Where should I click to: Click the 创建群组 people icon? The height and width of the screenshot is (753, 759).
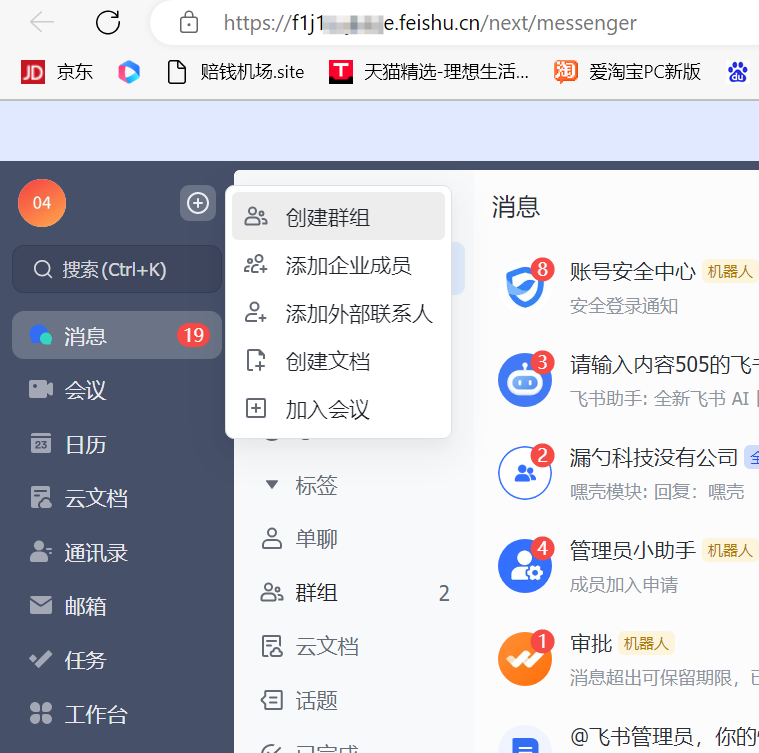point(256,216)
